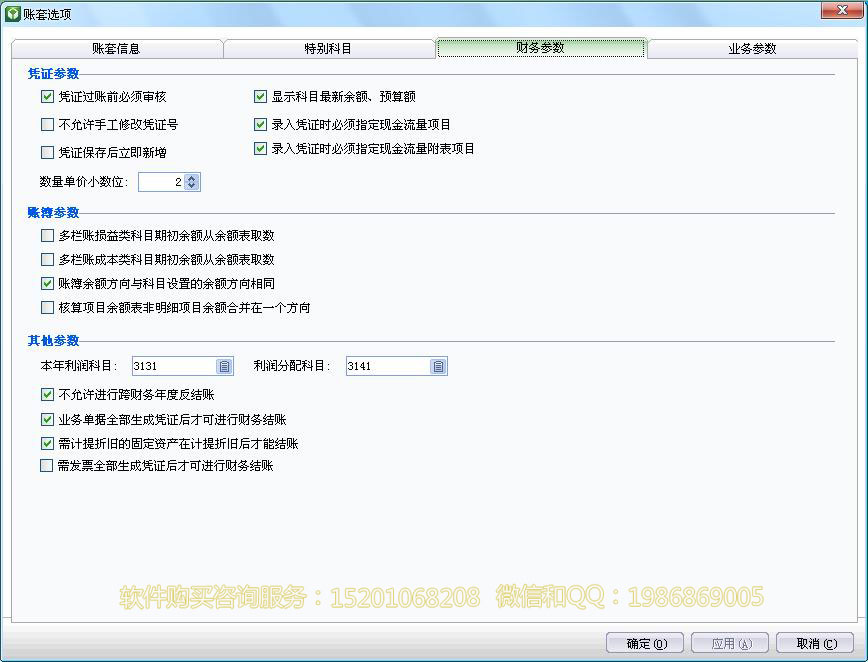
Task: Enable 凭证保存后立即新增
Action: (x=47, y=152)
